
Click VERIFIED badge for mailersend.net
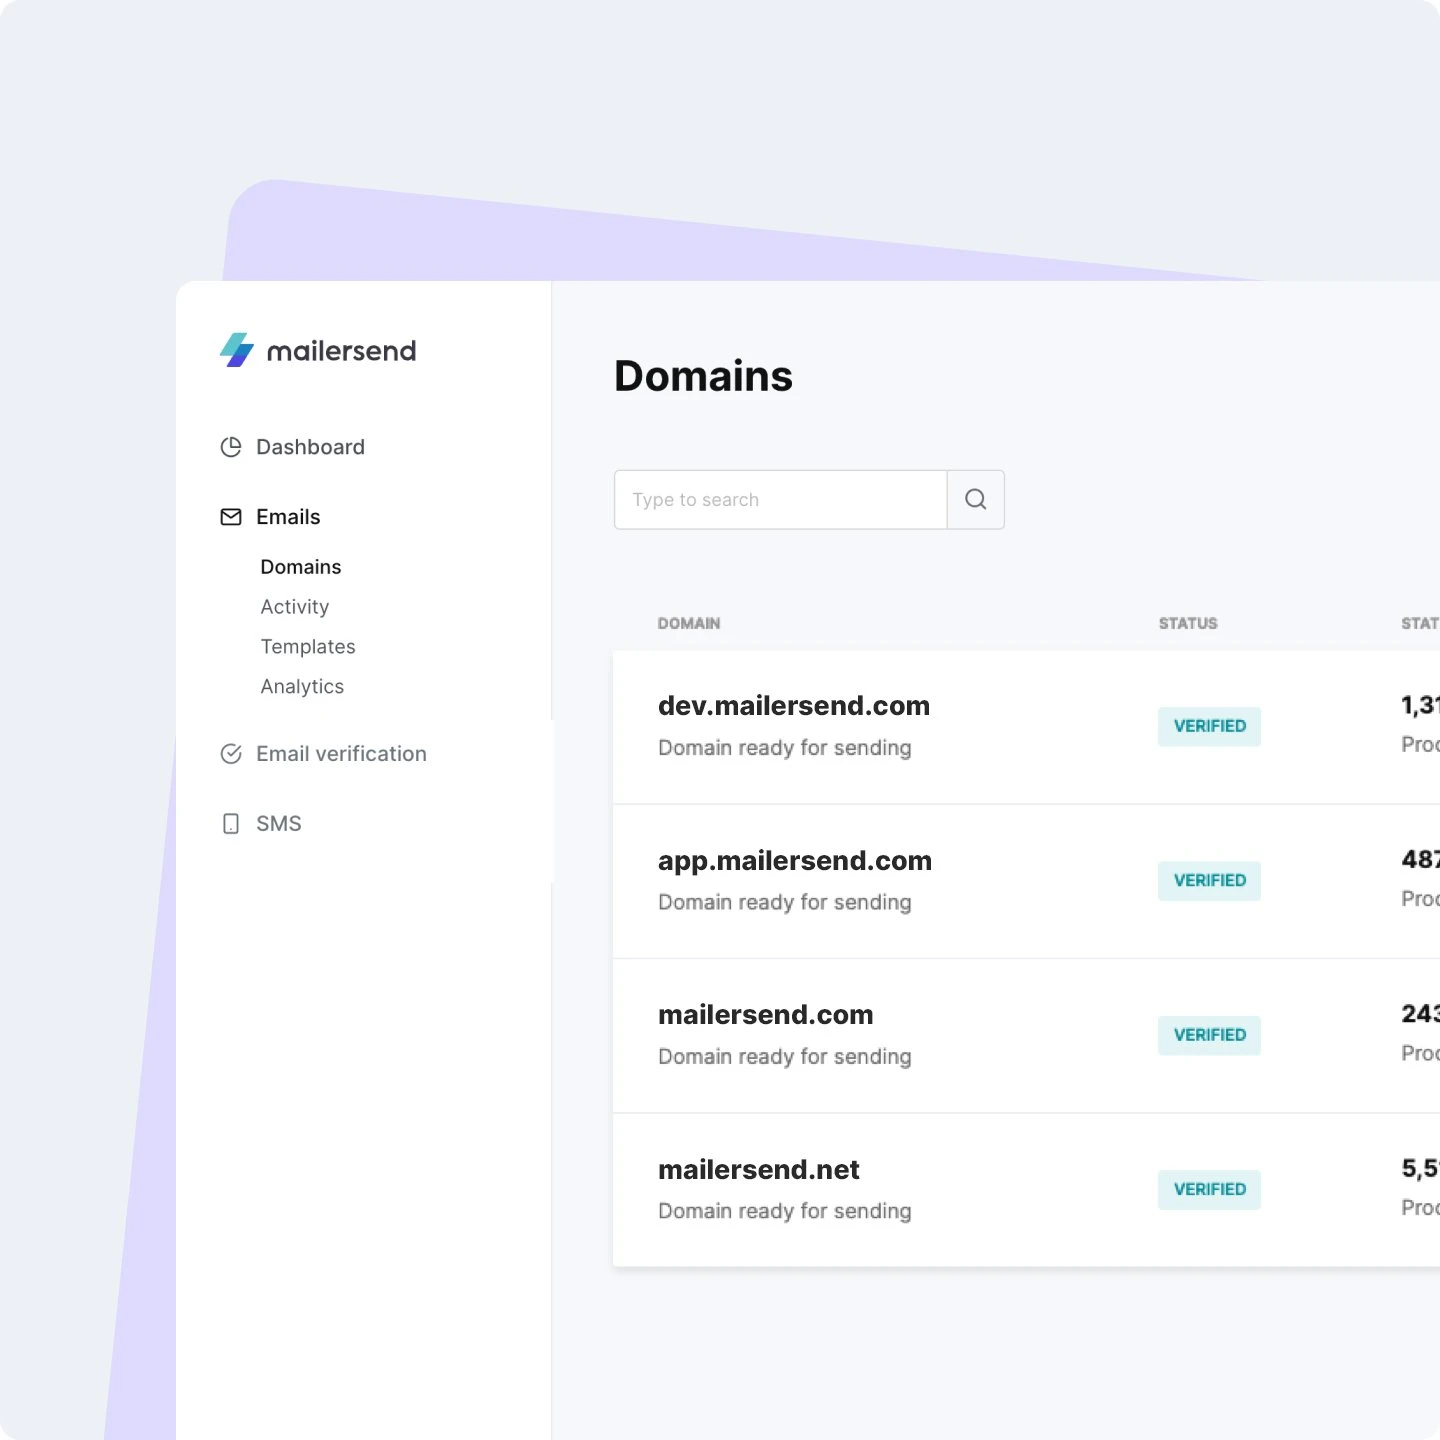point(1209,1190)
